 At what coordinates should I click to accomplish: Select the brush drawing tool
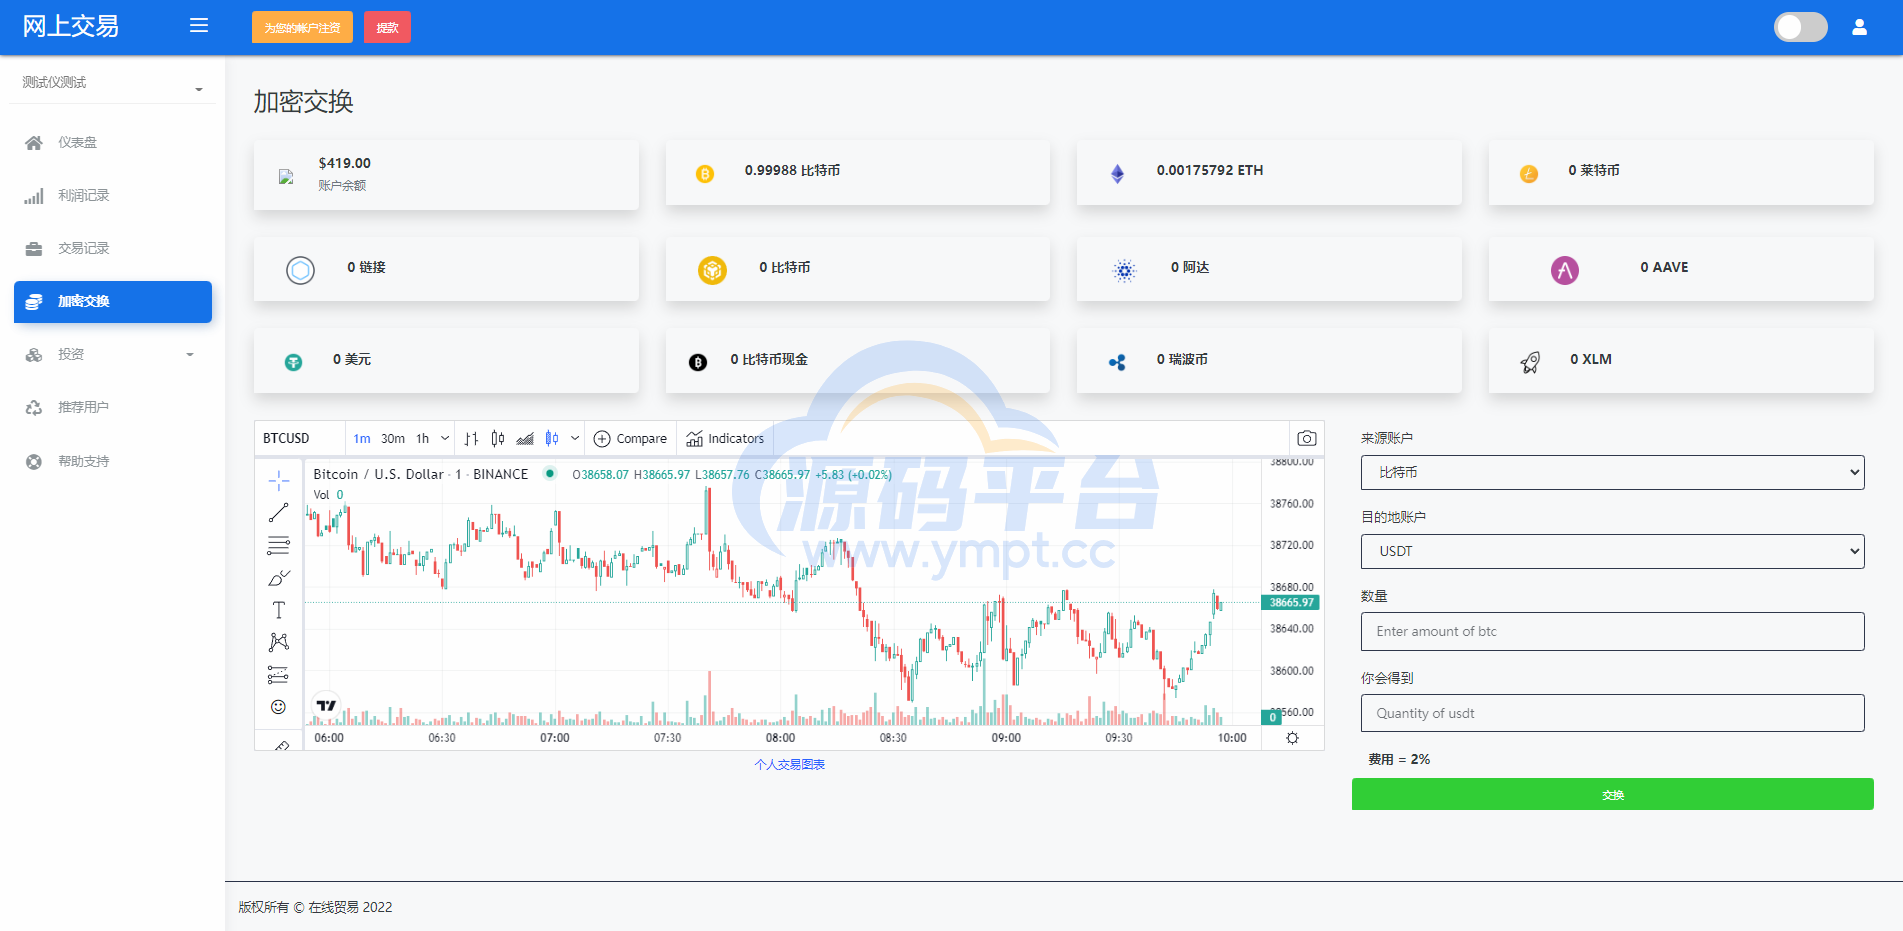278,578
